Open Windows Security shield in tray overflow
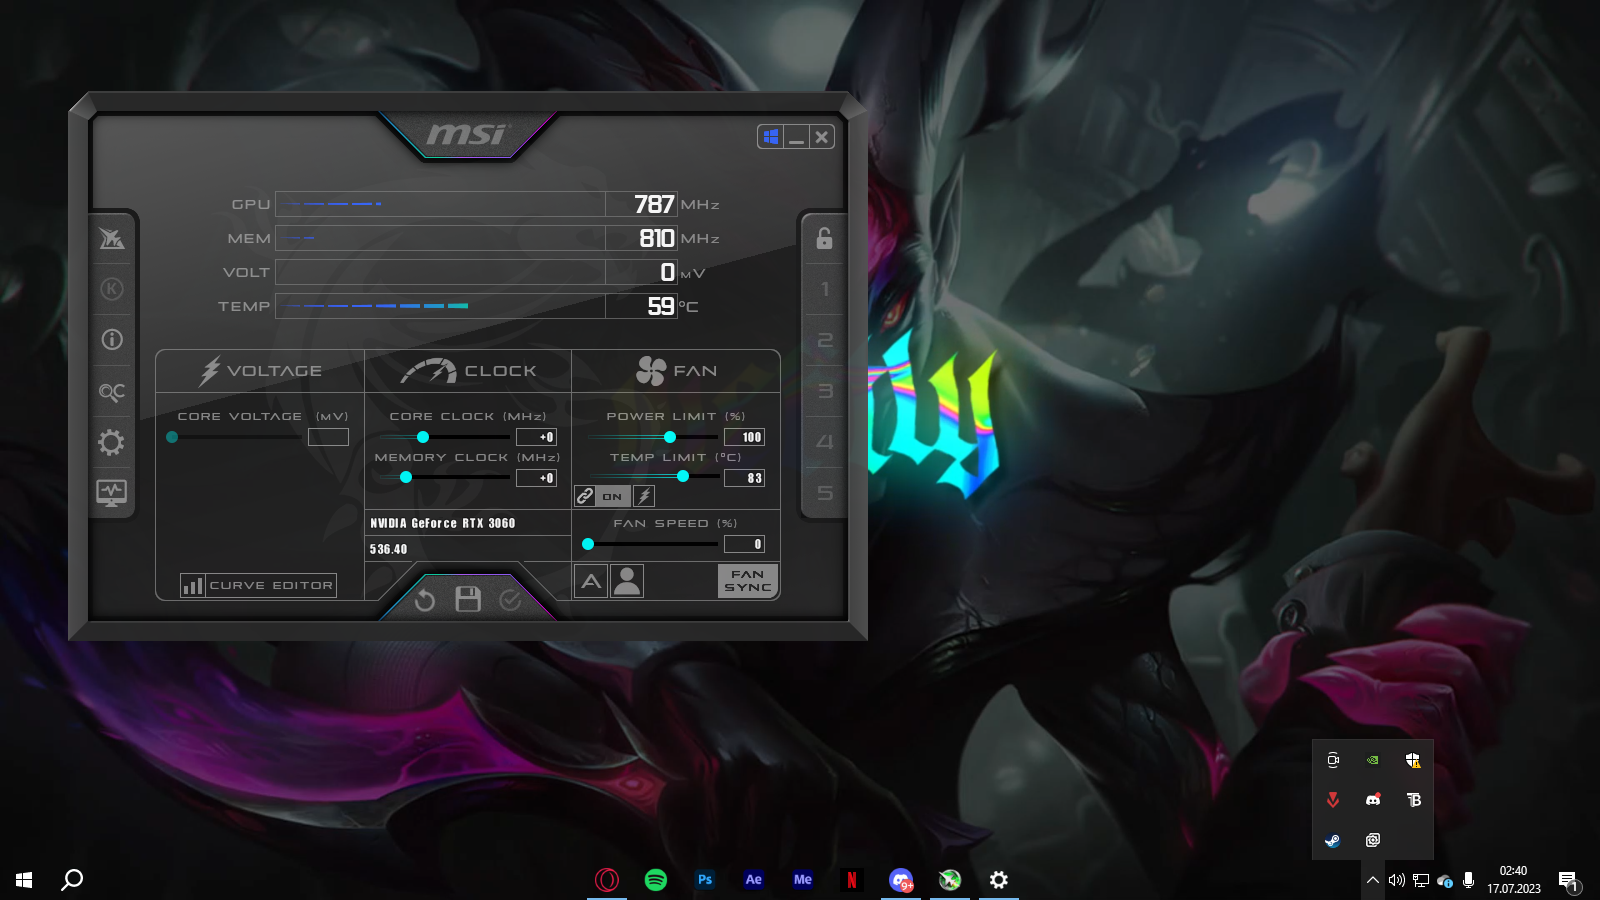 pyautogui.click(x=1413, y=760)
